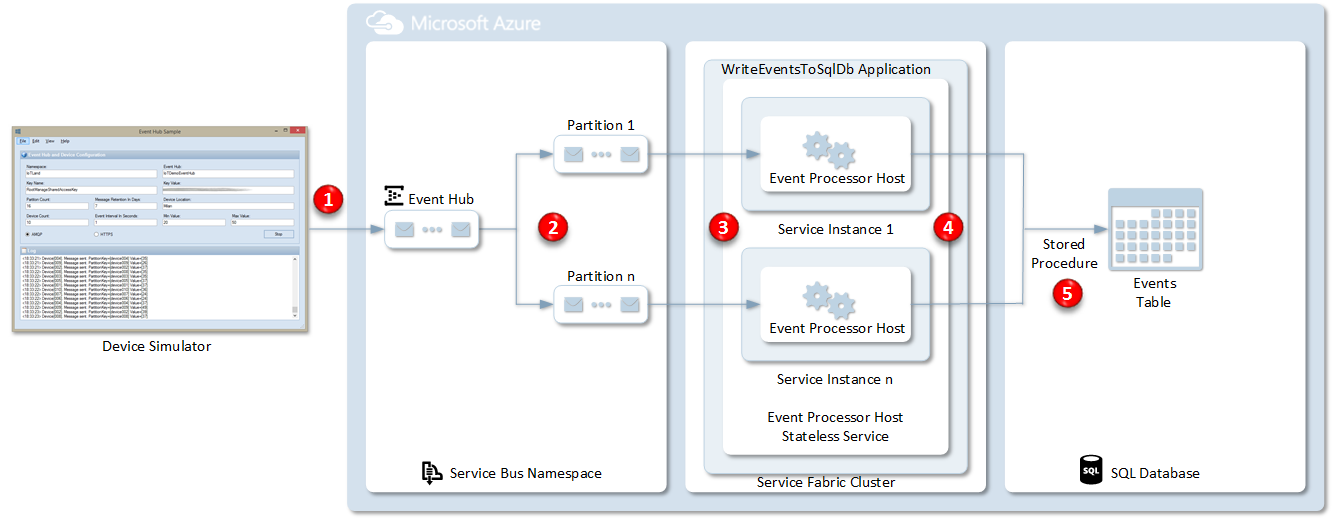Image resolution: width=1336 pixels, height=520 pixels.
Task: Click the Event Hub message queue box
Action: pos(433,229)
